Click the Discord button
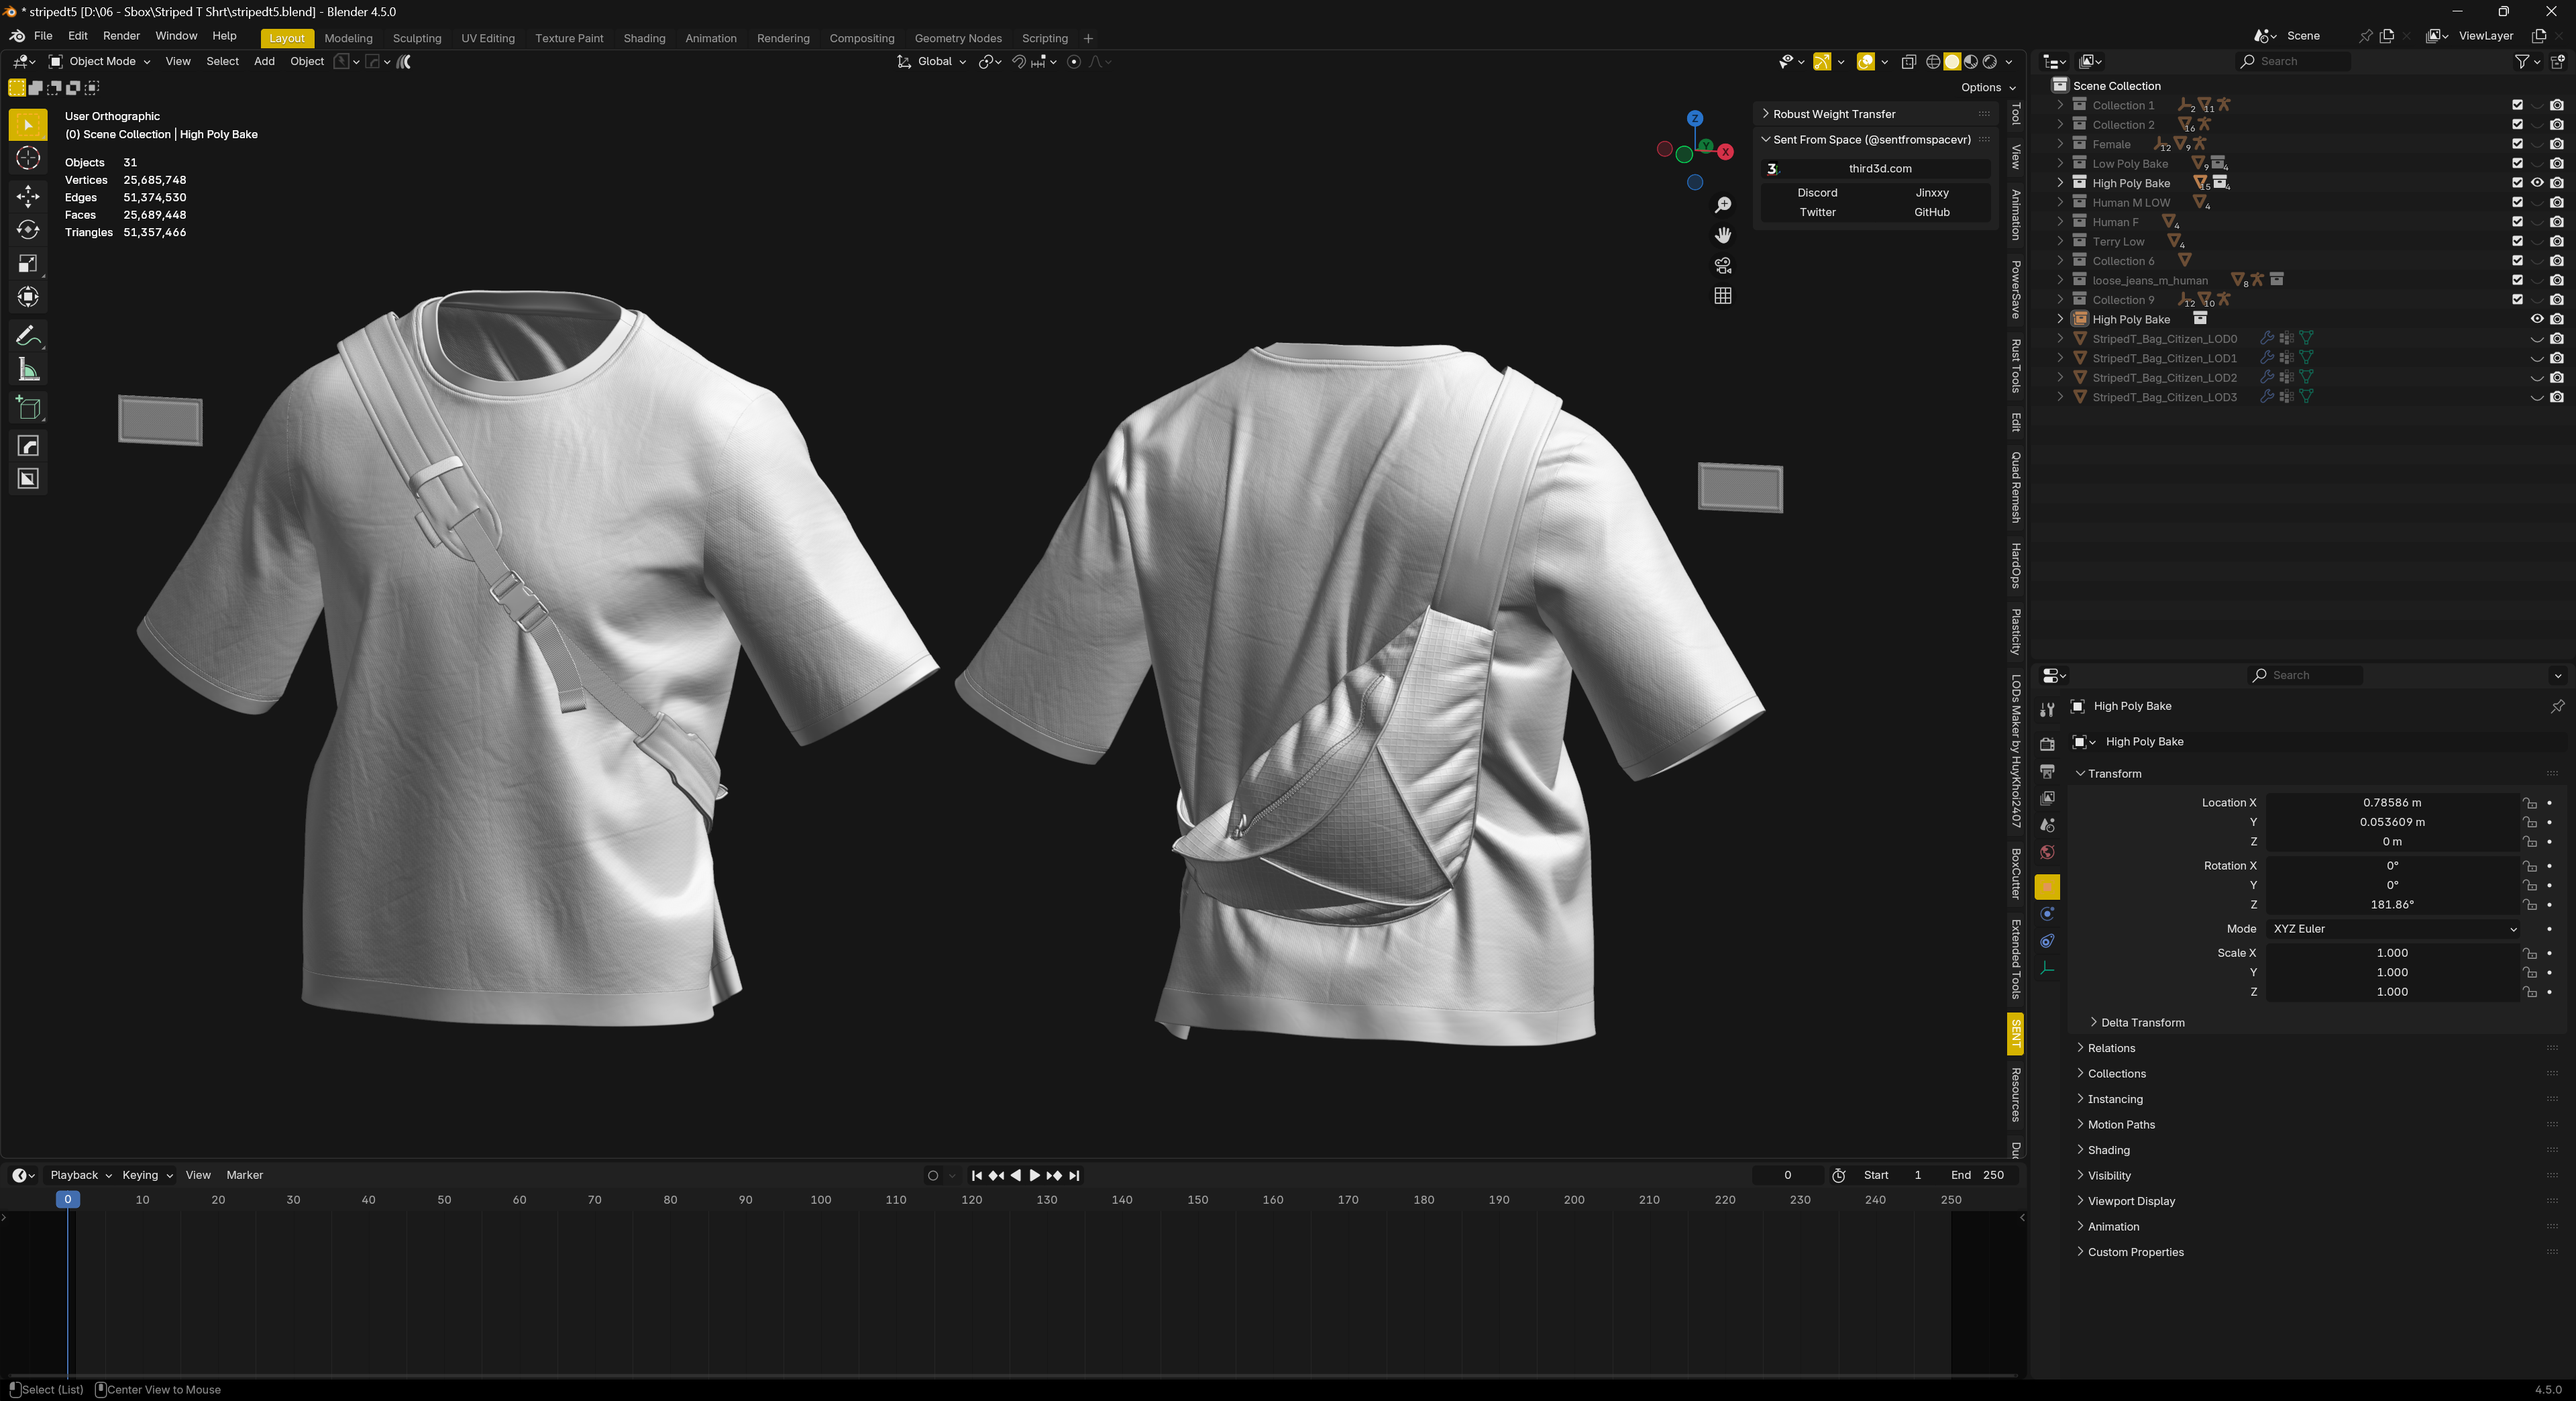 [1817, 193]
